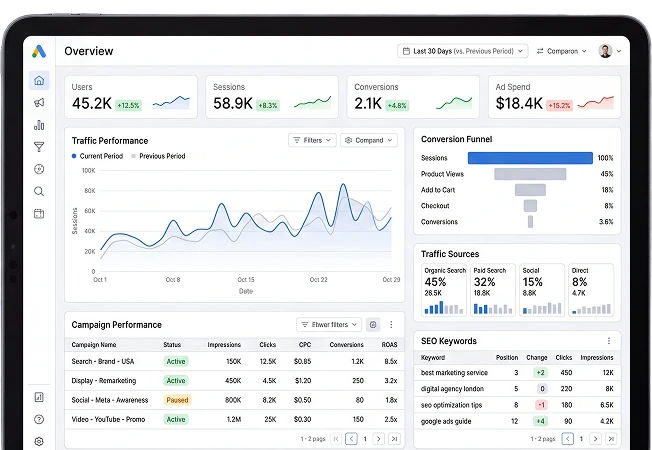Open the Filters dropdown in Traffic Performance
Image resolution: width=652 pixels, height=450 pixels.
point(312,140)
